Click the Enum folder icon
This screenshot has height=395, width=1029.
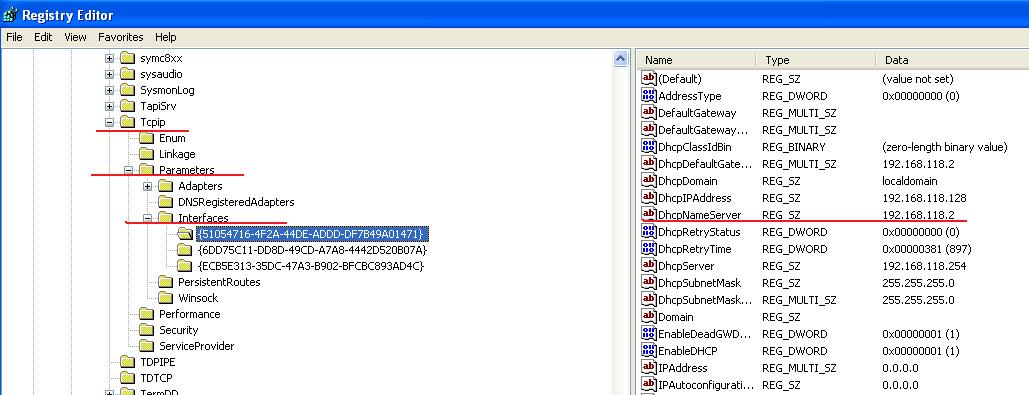pyautogui.click(x=147, y=138)
